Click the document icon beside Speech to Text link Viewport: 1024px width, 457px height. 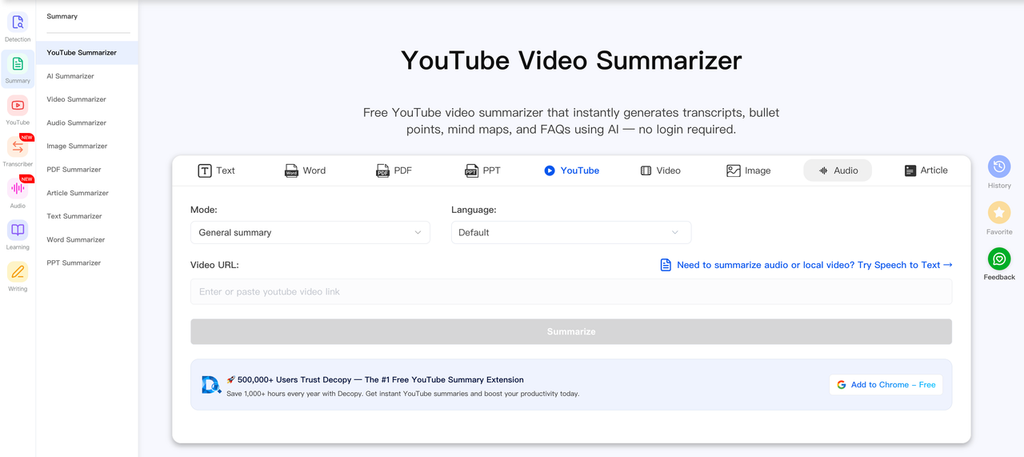pyautogui.click(x=665, y=265)
